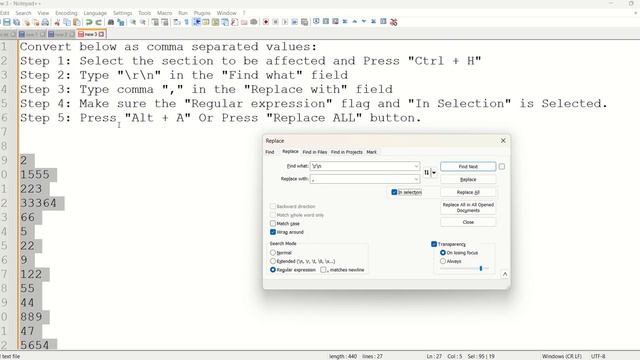Viewport: 640px width, 360px height.
Task: Click the Replace All button
Action: click(x=468, y=192)
